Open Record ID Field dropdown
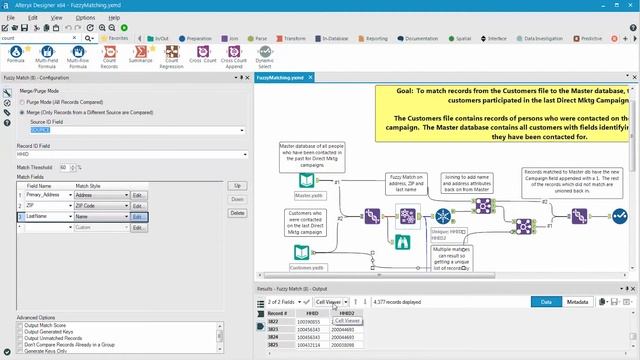The height and width of the screenshot is (360, 640). [x=245, y=155]
